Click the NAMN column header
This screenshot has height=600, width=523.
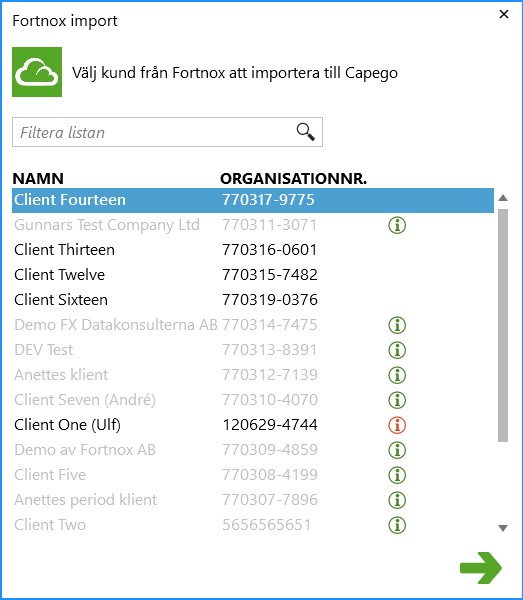(38, 179)
